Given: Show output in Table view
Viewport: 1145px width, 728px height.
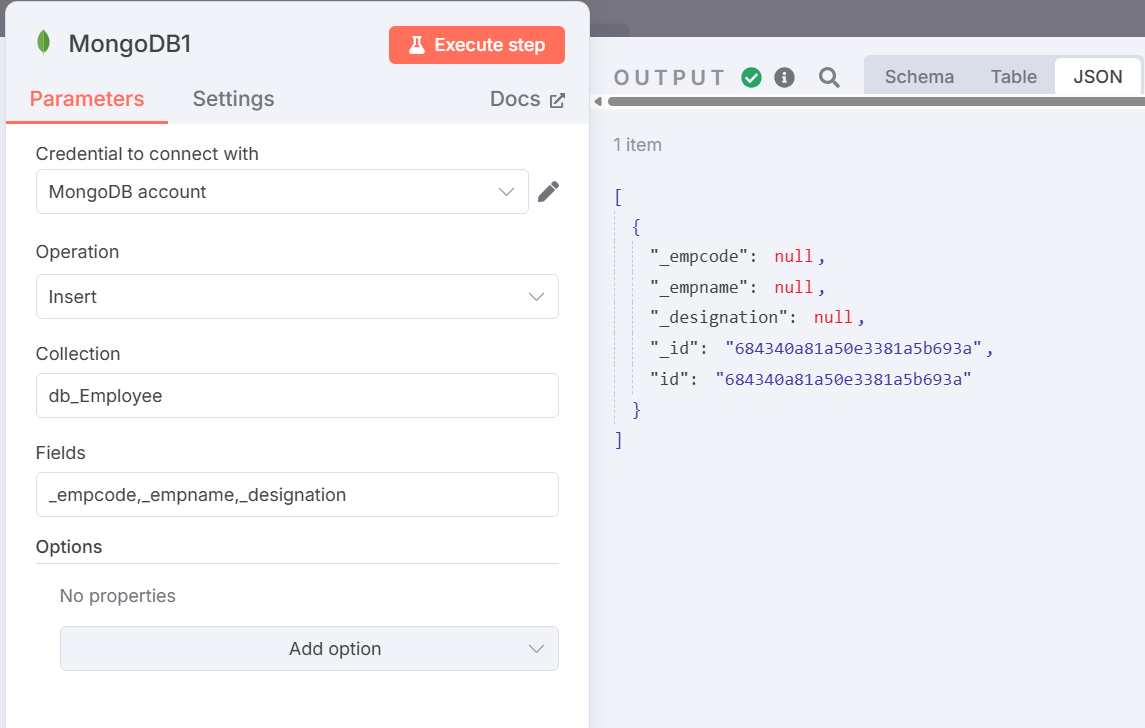Looking at the screenshot, I should click(1014, 77).
